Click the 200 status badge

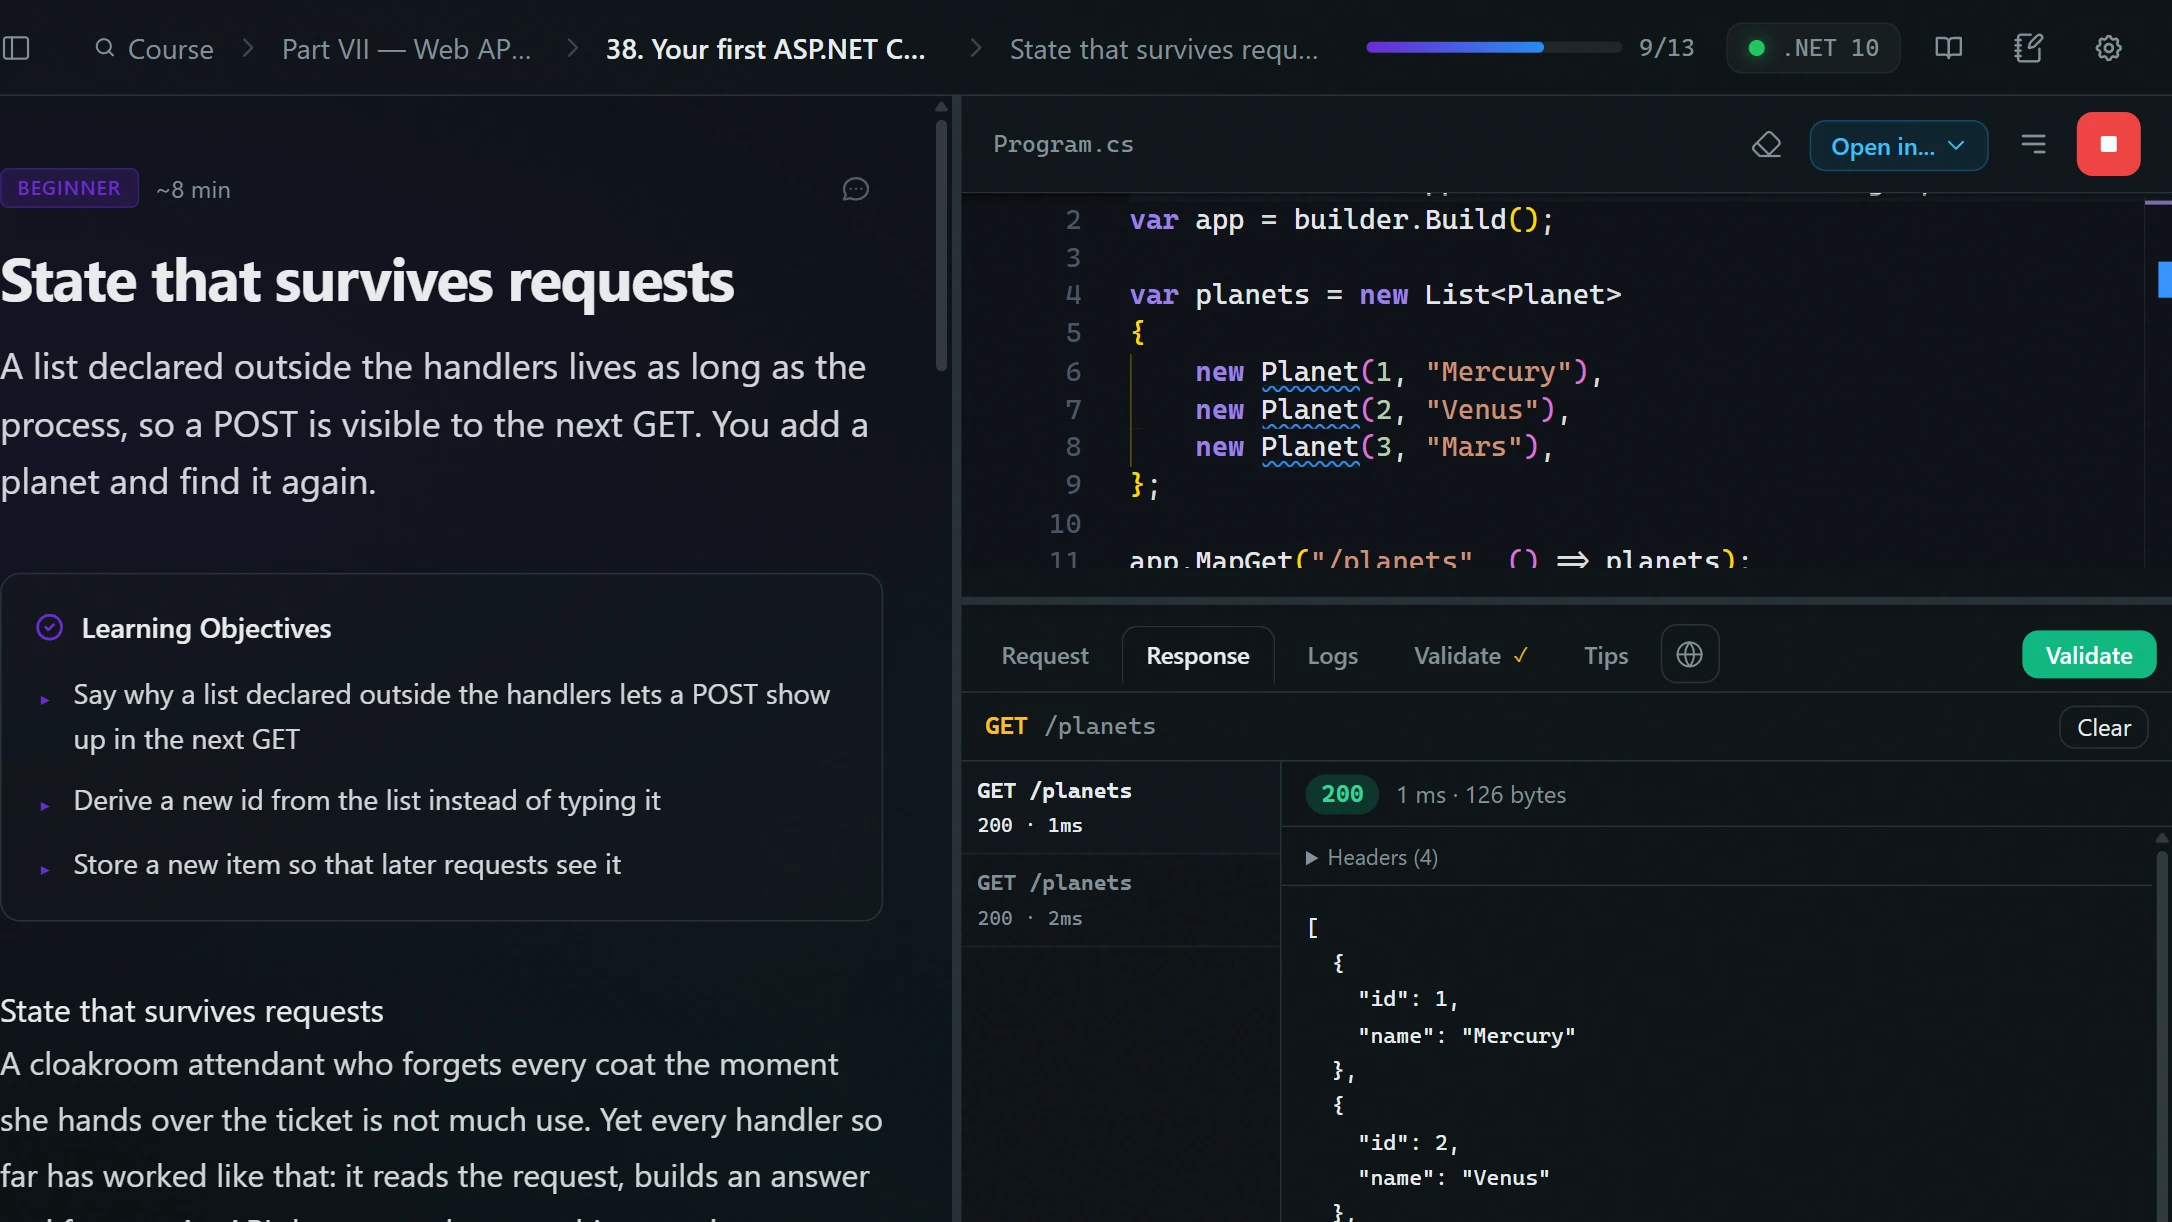(x=1341, y=794)
